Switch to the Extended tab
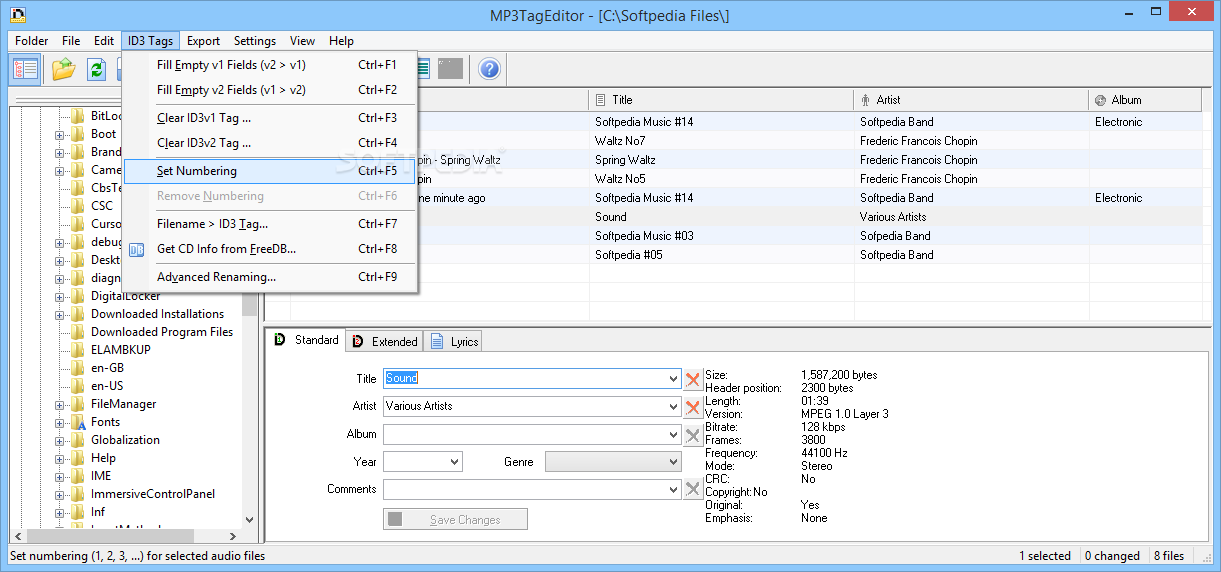 [385, 341]
